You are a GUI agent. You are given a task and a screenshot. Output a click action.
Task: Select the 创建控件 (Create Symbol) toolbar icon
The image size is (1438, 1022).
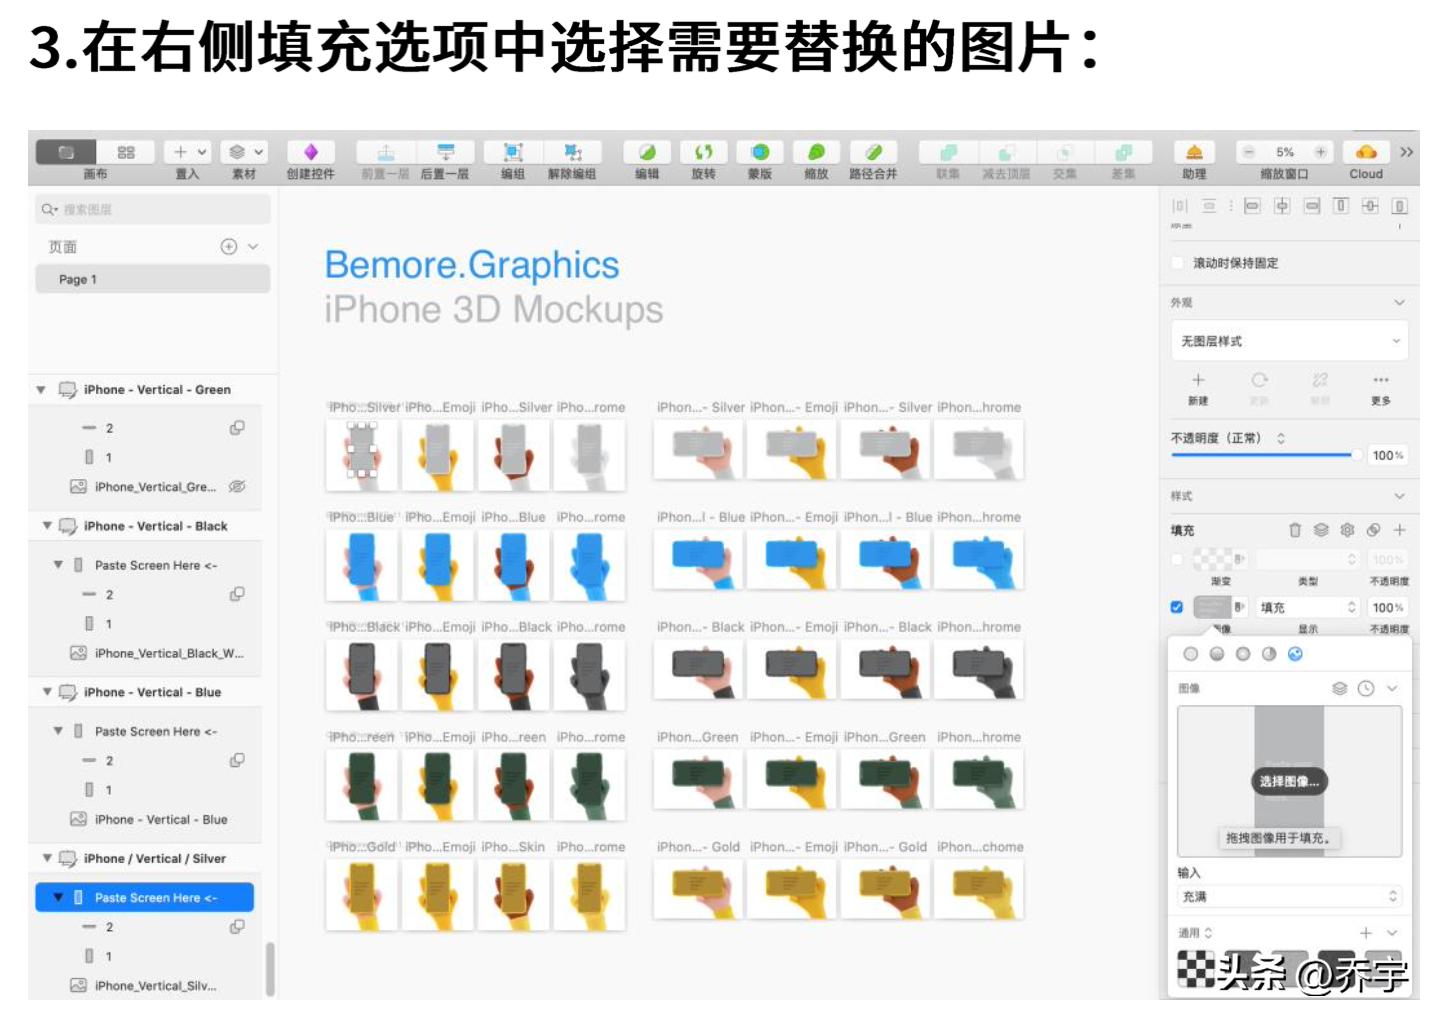311,152
